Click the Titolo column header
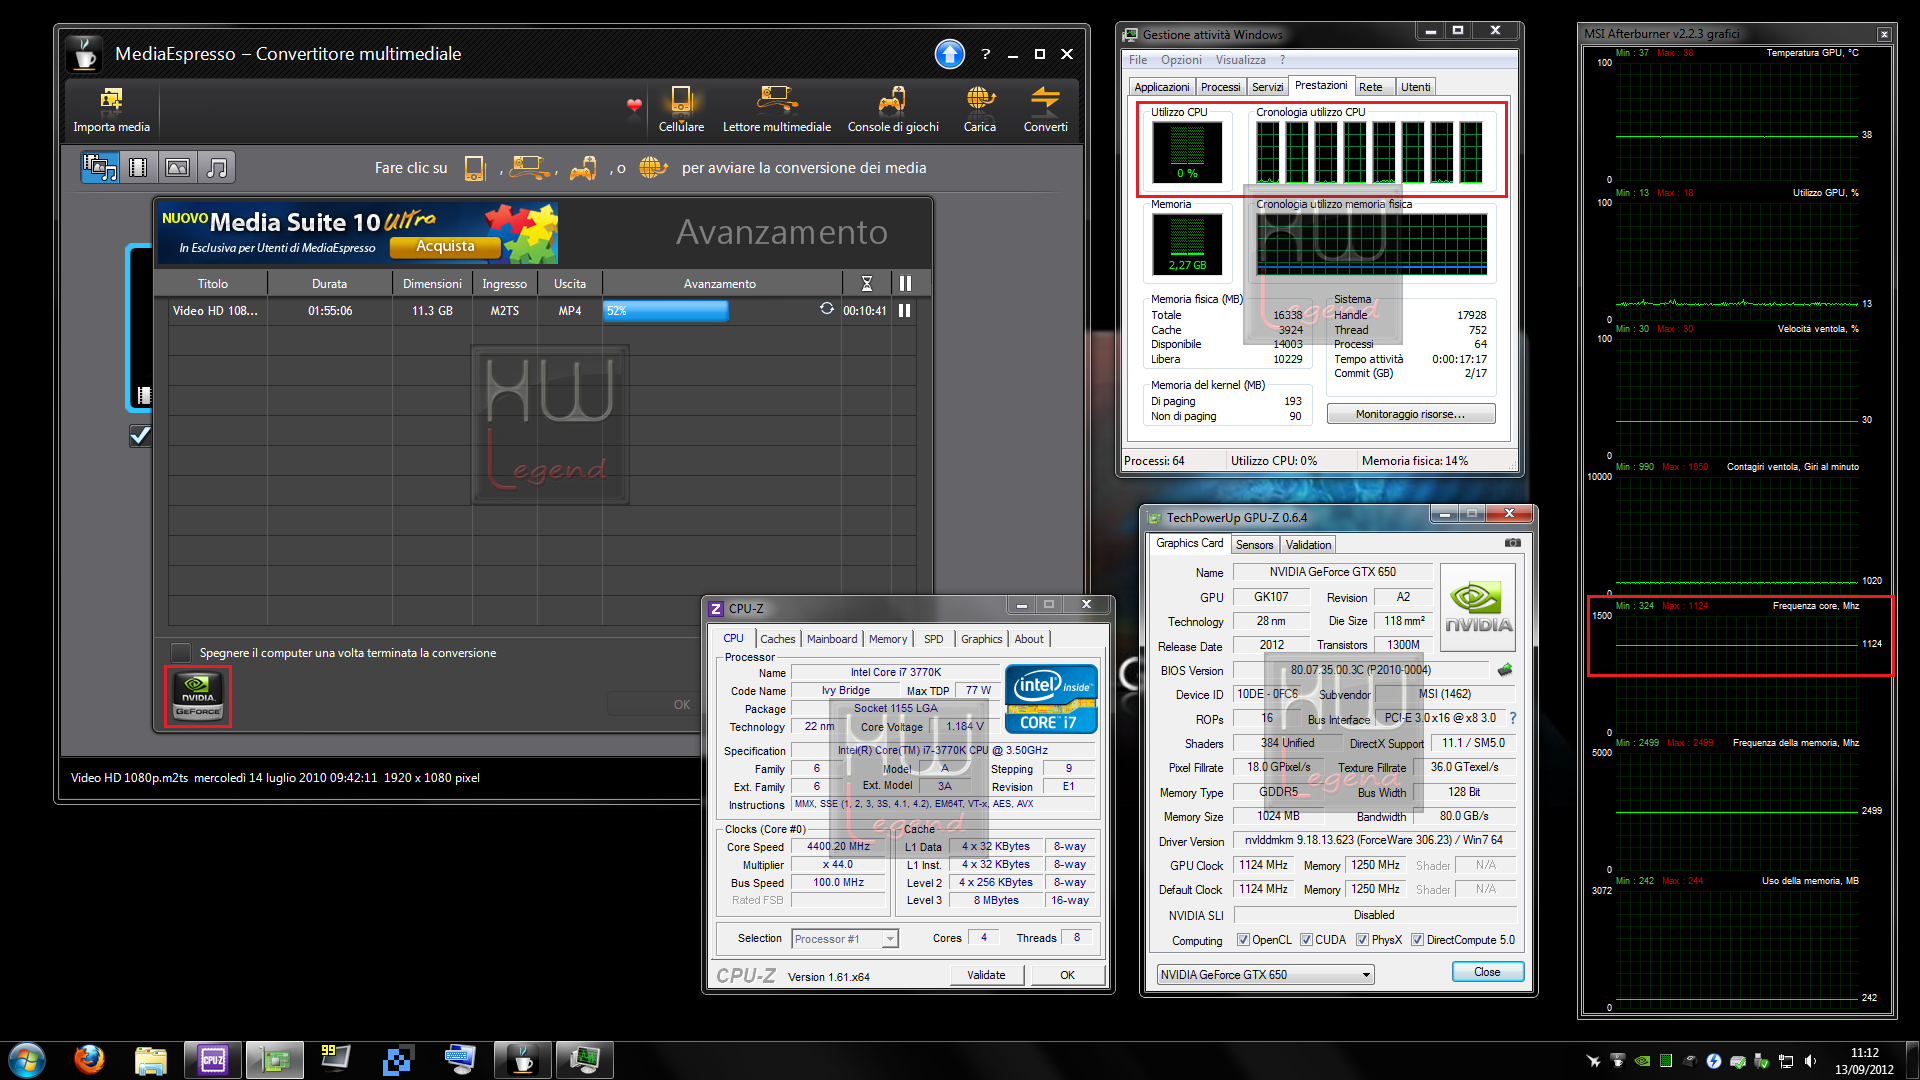Image resolution: width=1920 pixels, height=1080 pixels. pos(212,284)
